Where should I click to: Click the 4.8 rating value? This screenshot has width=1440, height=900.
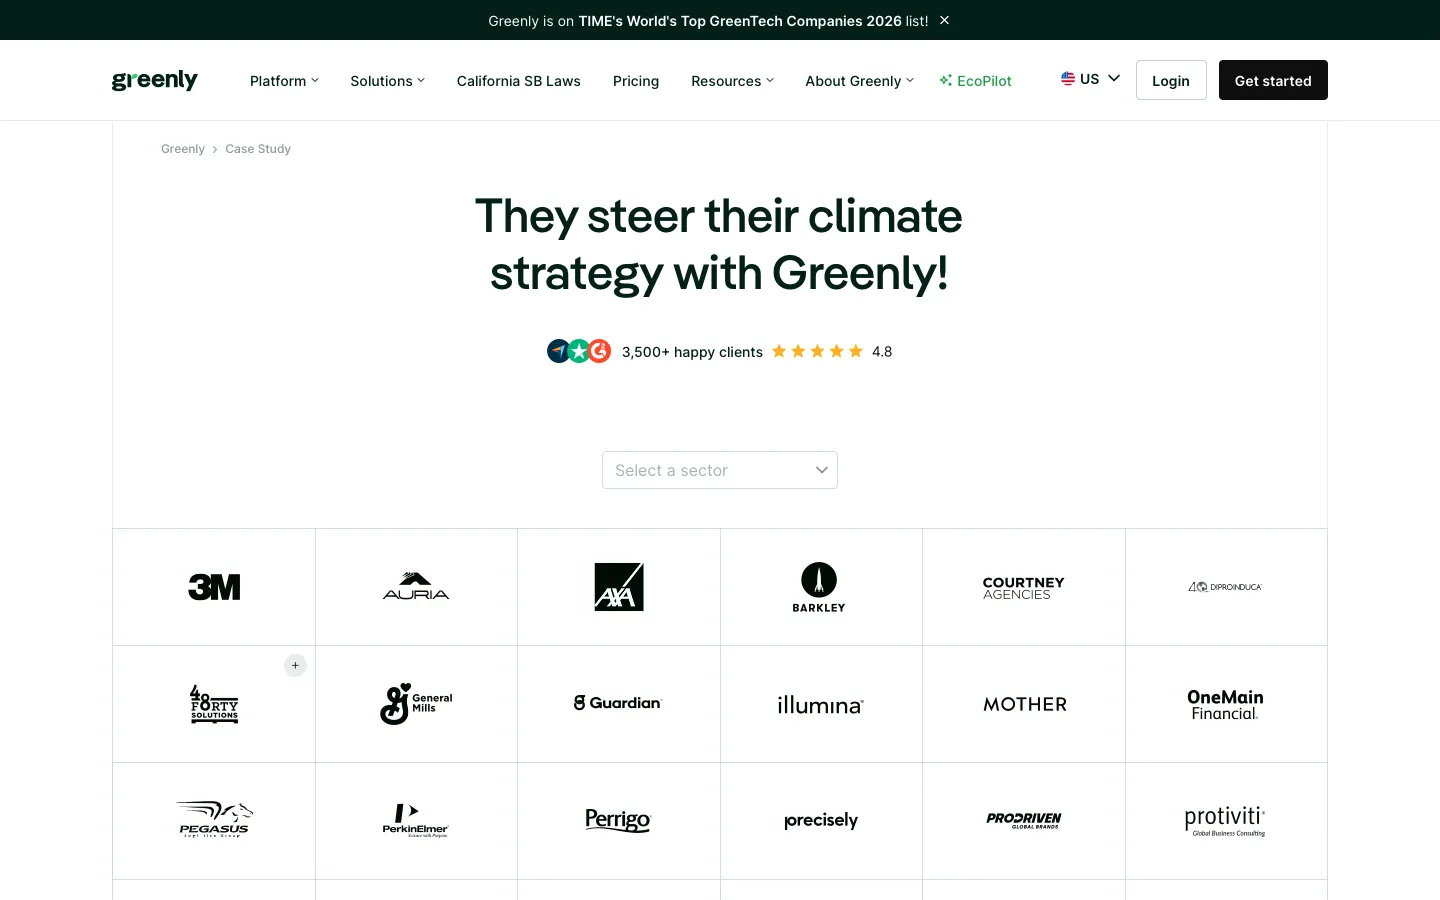pos(882,352)
